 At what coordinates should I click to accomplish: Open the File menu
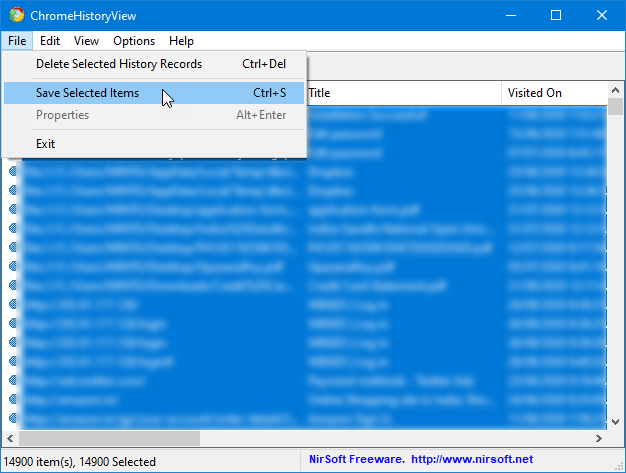tap(17, 41)
